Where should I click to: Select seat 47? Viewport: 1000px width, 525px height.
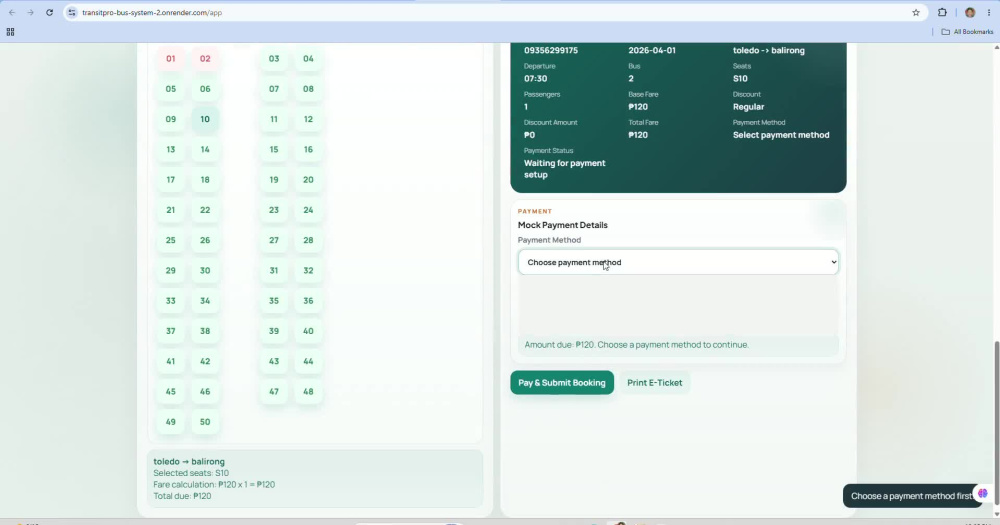274,392
